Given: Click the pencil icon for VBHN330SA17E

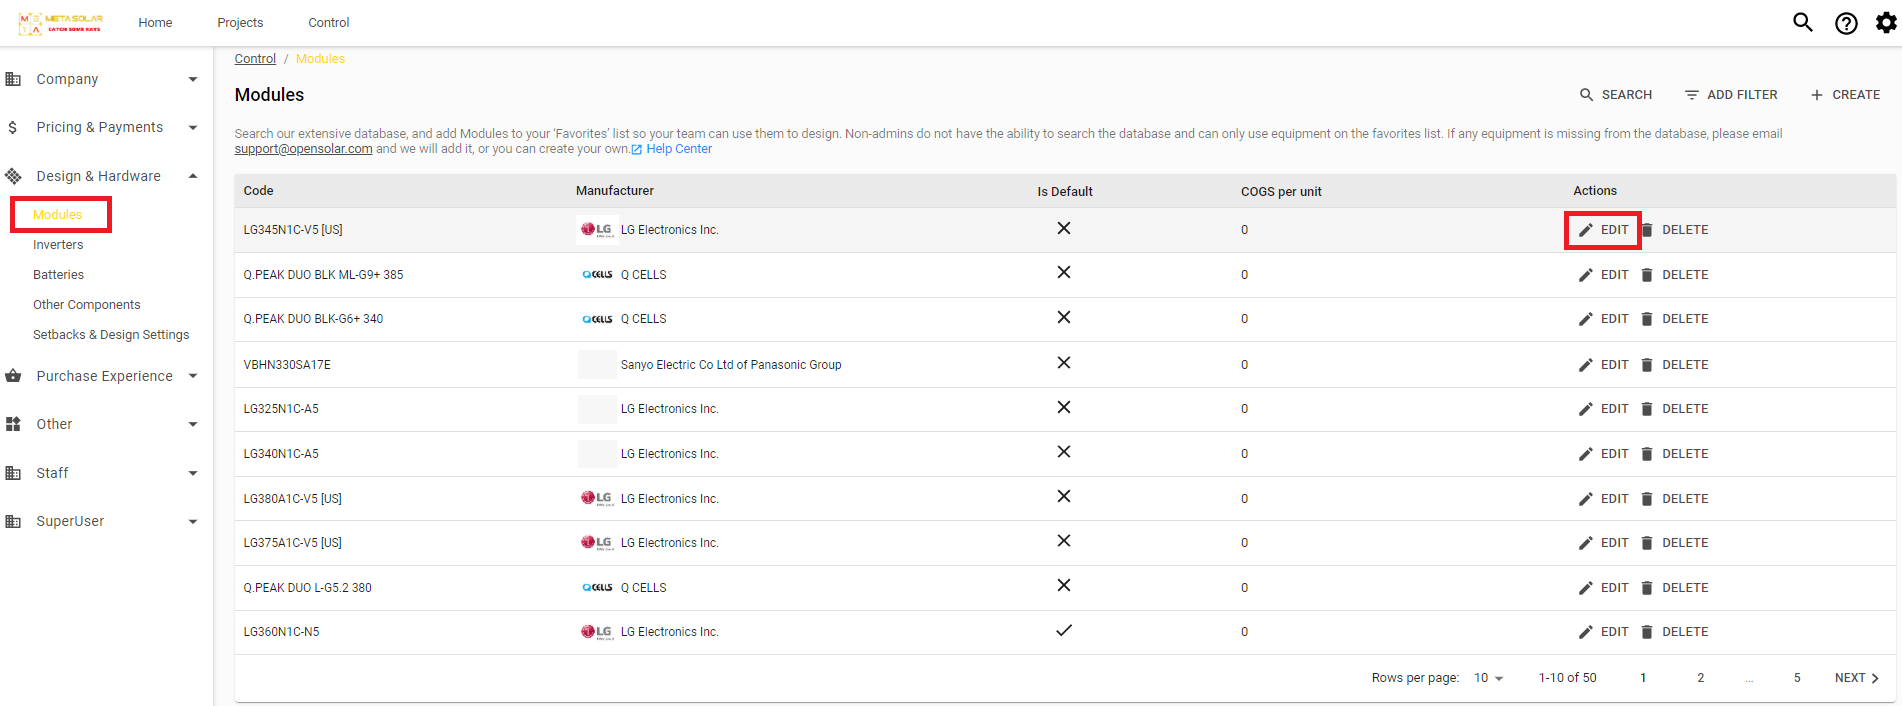Looking at the screenshot, I should (1585, 365).
